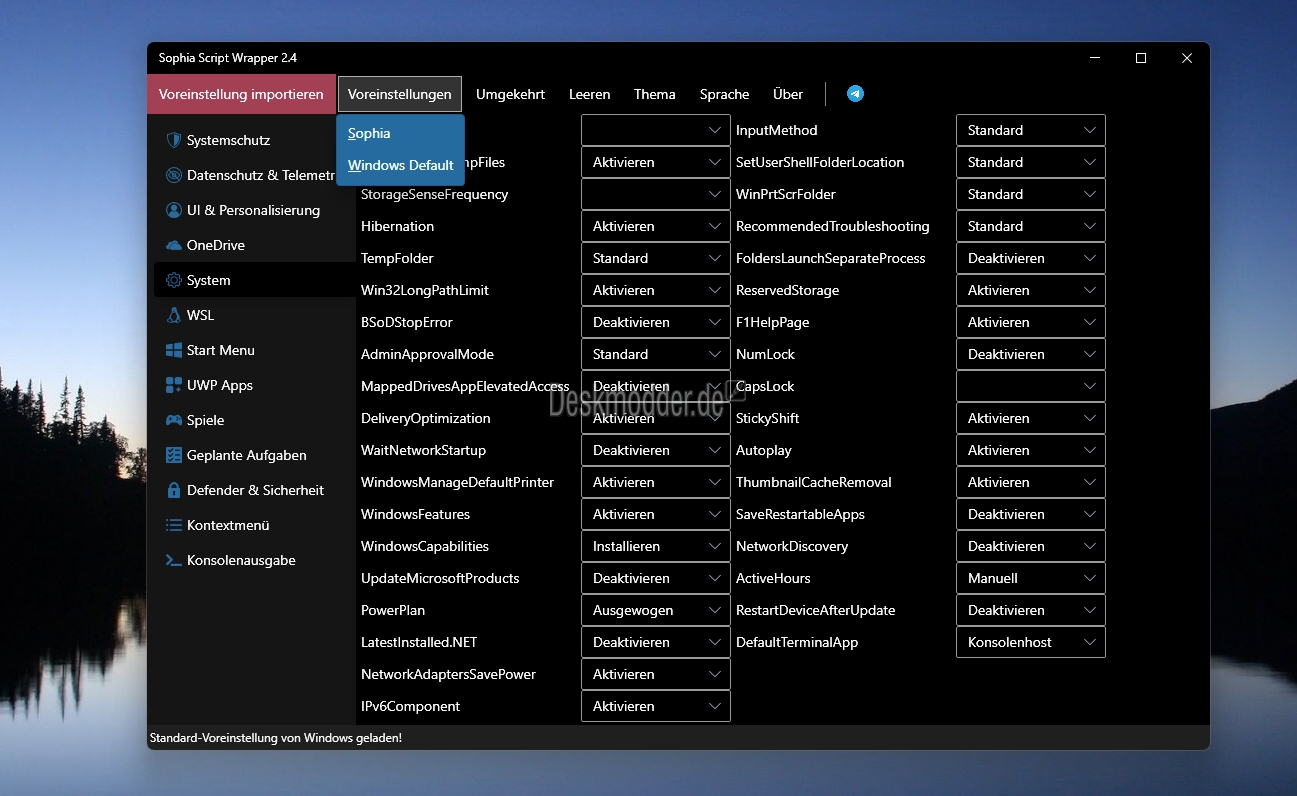The width and height of the screenshot is (1297, 796).
Task: Open the Voreinstellungen menu
Action: click(x=400, y=94)
